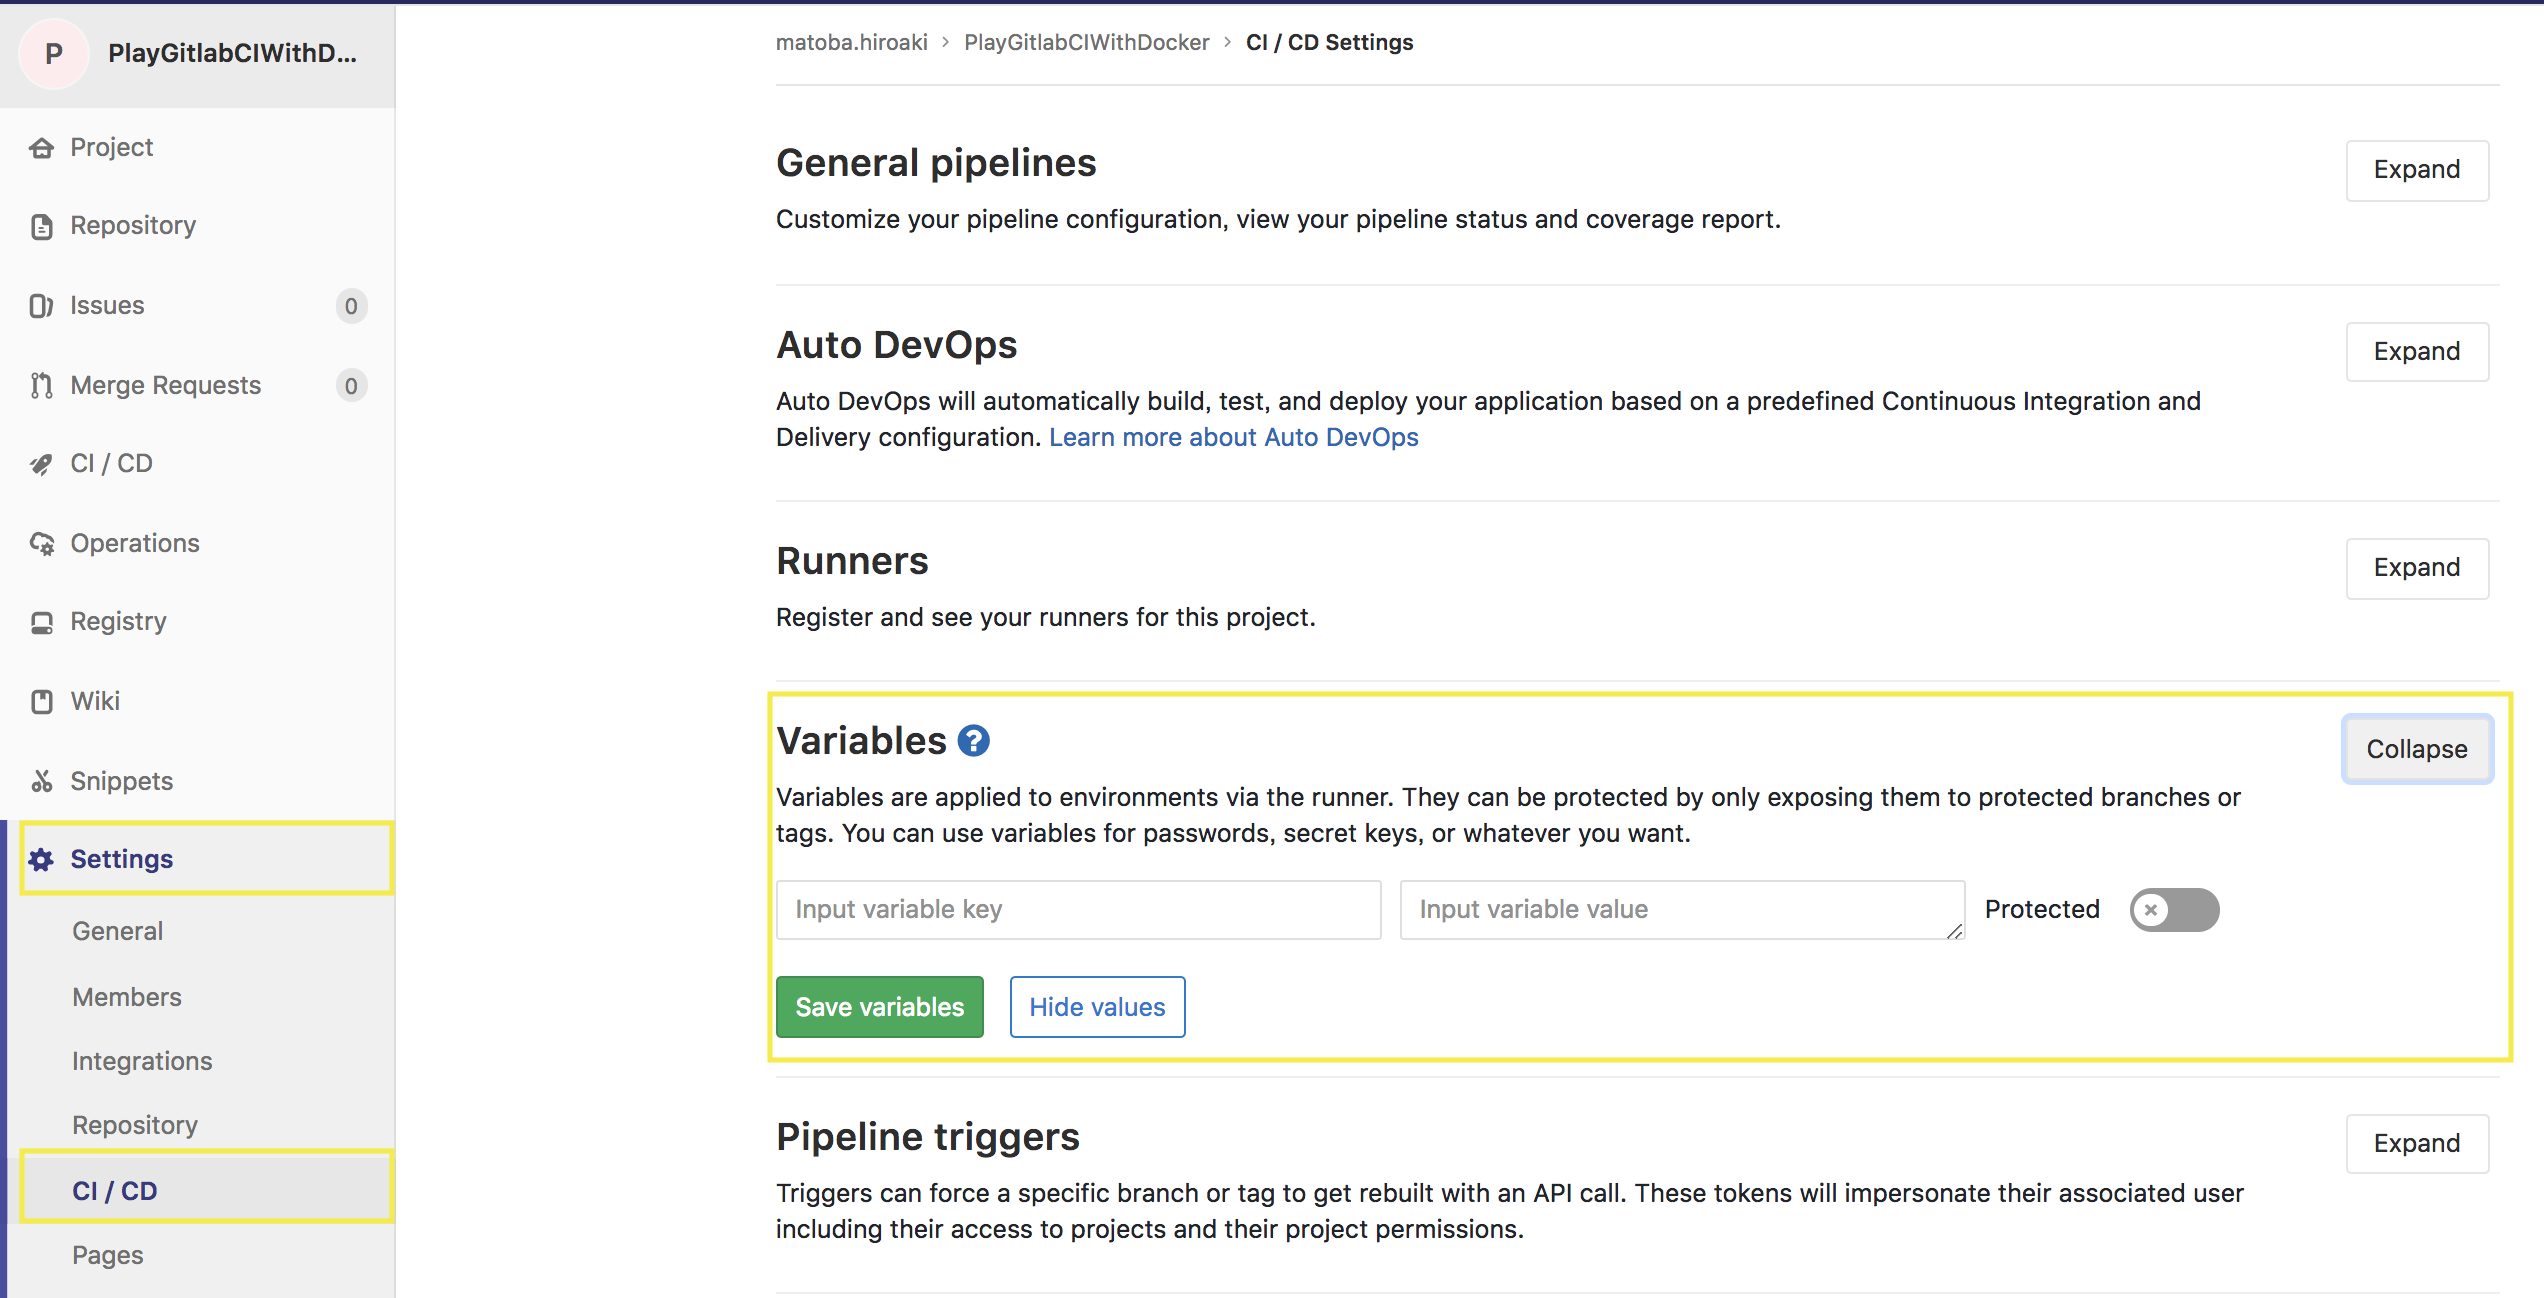Click the Snippets scissors icon
2544x1298 pixels.
point(41,781)
